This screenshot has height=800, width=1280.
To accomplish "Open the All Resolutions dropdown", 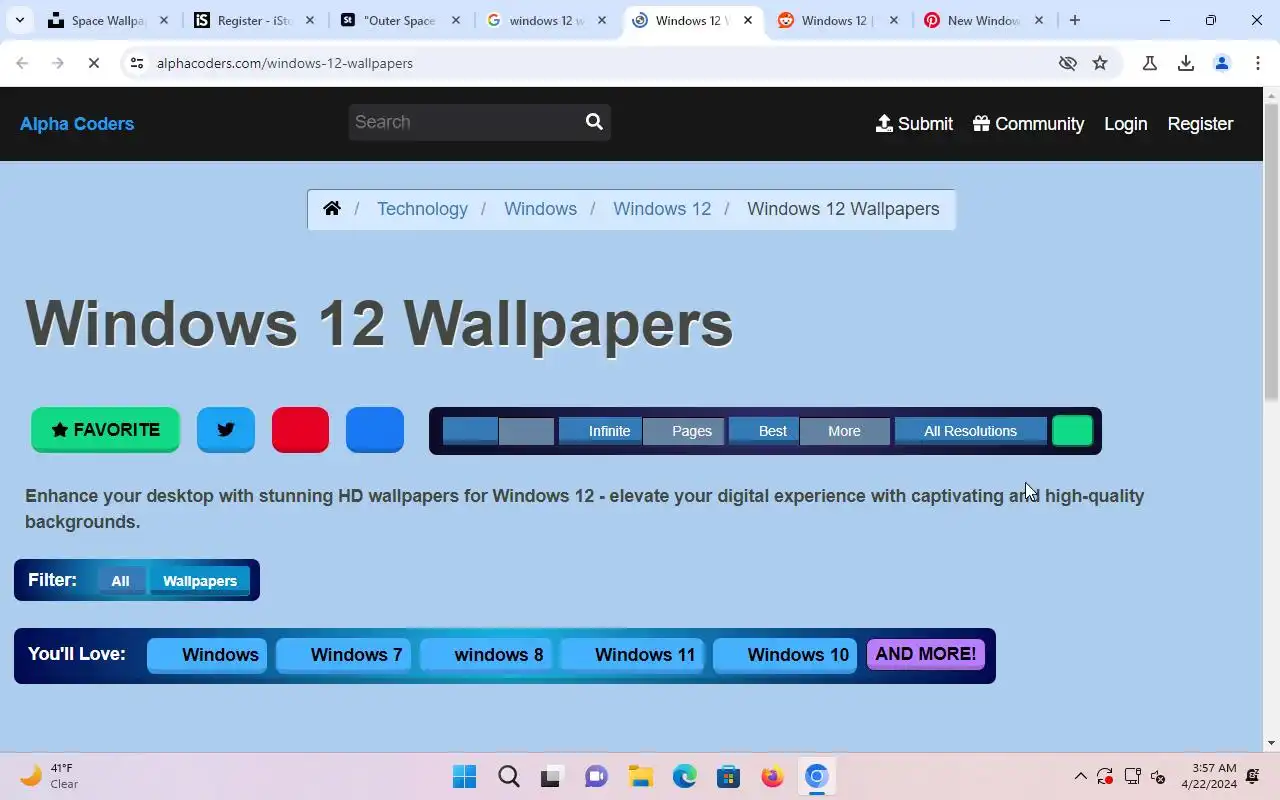I will 970,431.
